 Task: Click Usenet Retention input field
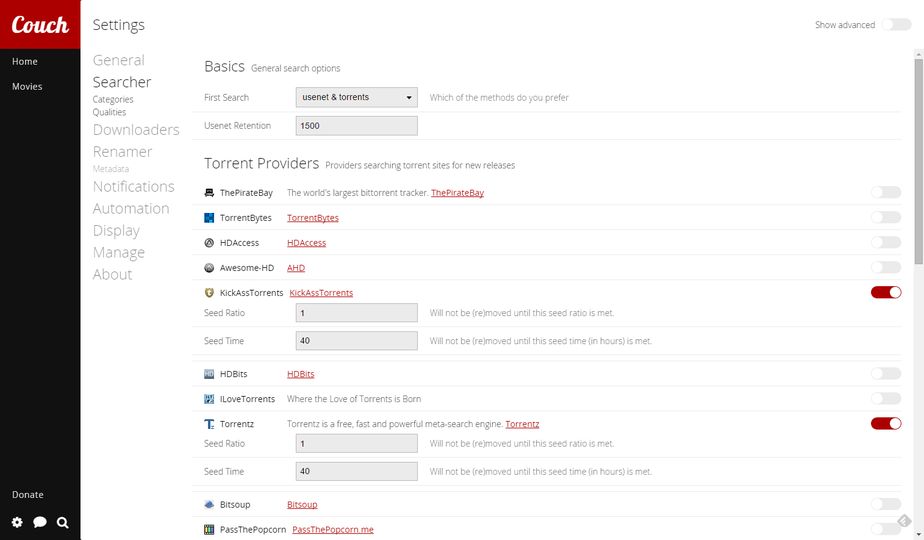[x=357, y=126]
